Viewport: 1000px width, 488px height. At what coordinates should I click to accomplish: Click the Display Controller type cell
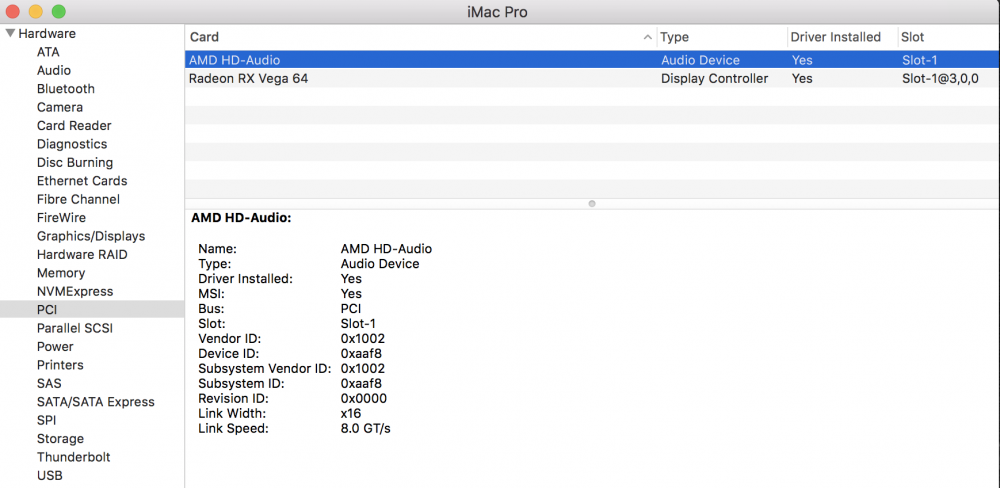click(x=714, y=78)
